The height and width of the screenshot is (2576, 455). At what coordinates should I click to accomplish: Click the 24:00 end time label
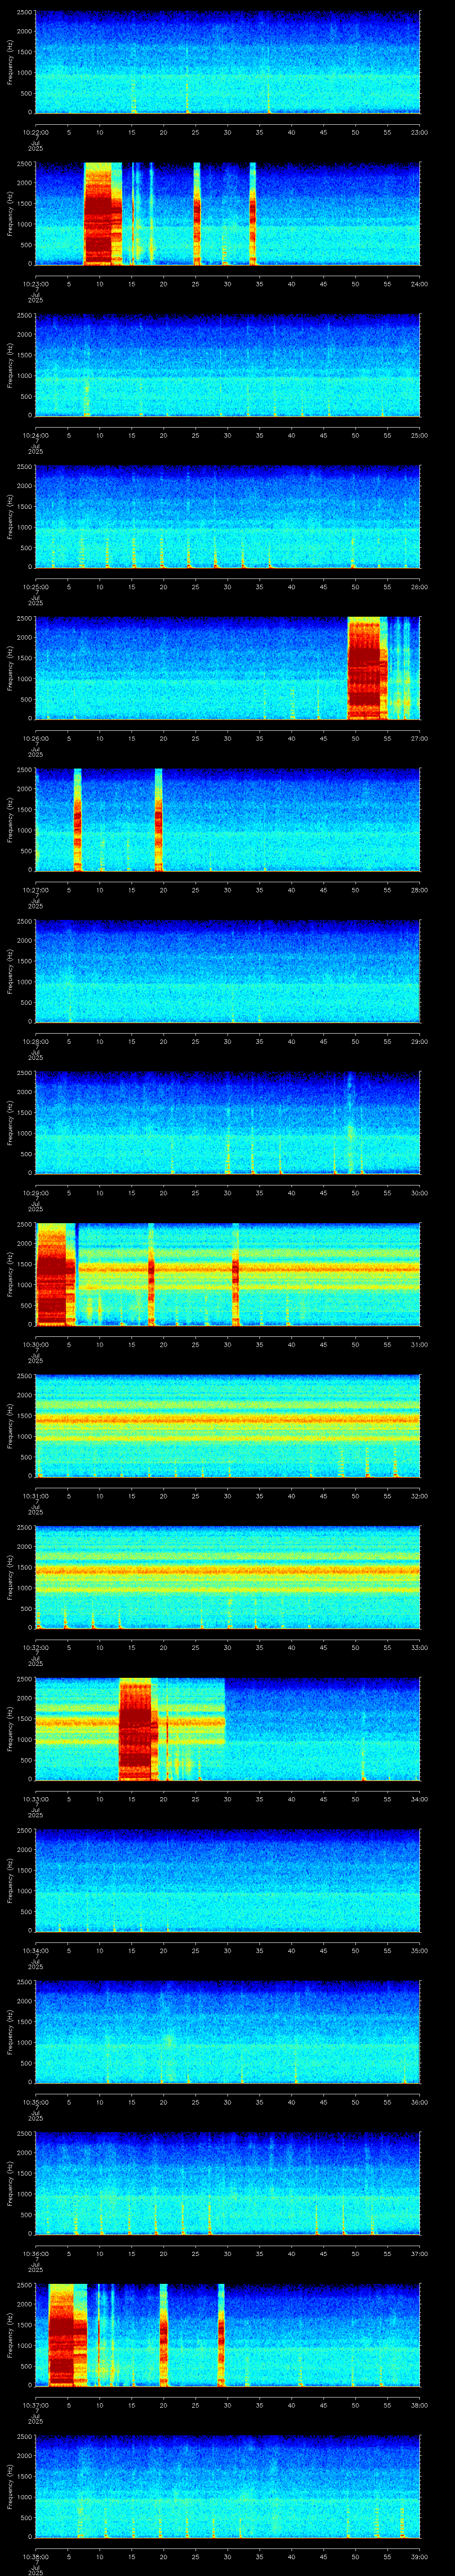pyautogui.click(x=419, y=284)
